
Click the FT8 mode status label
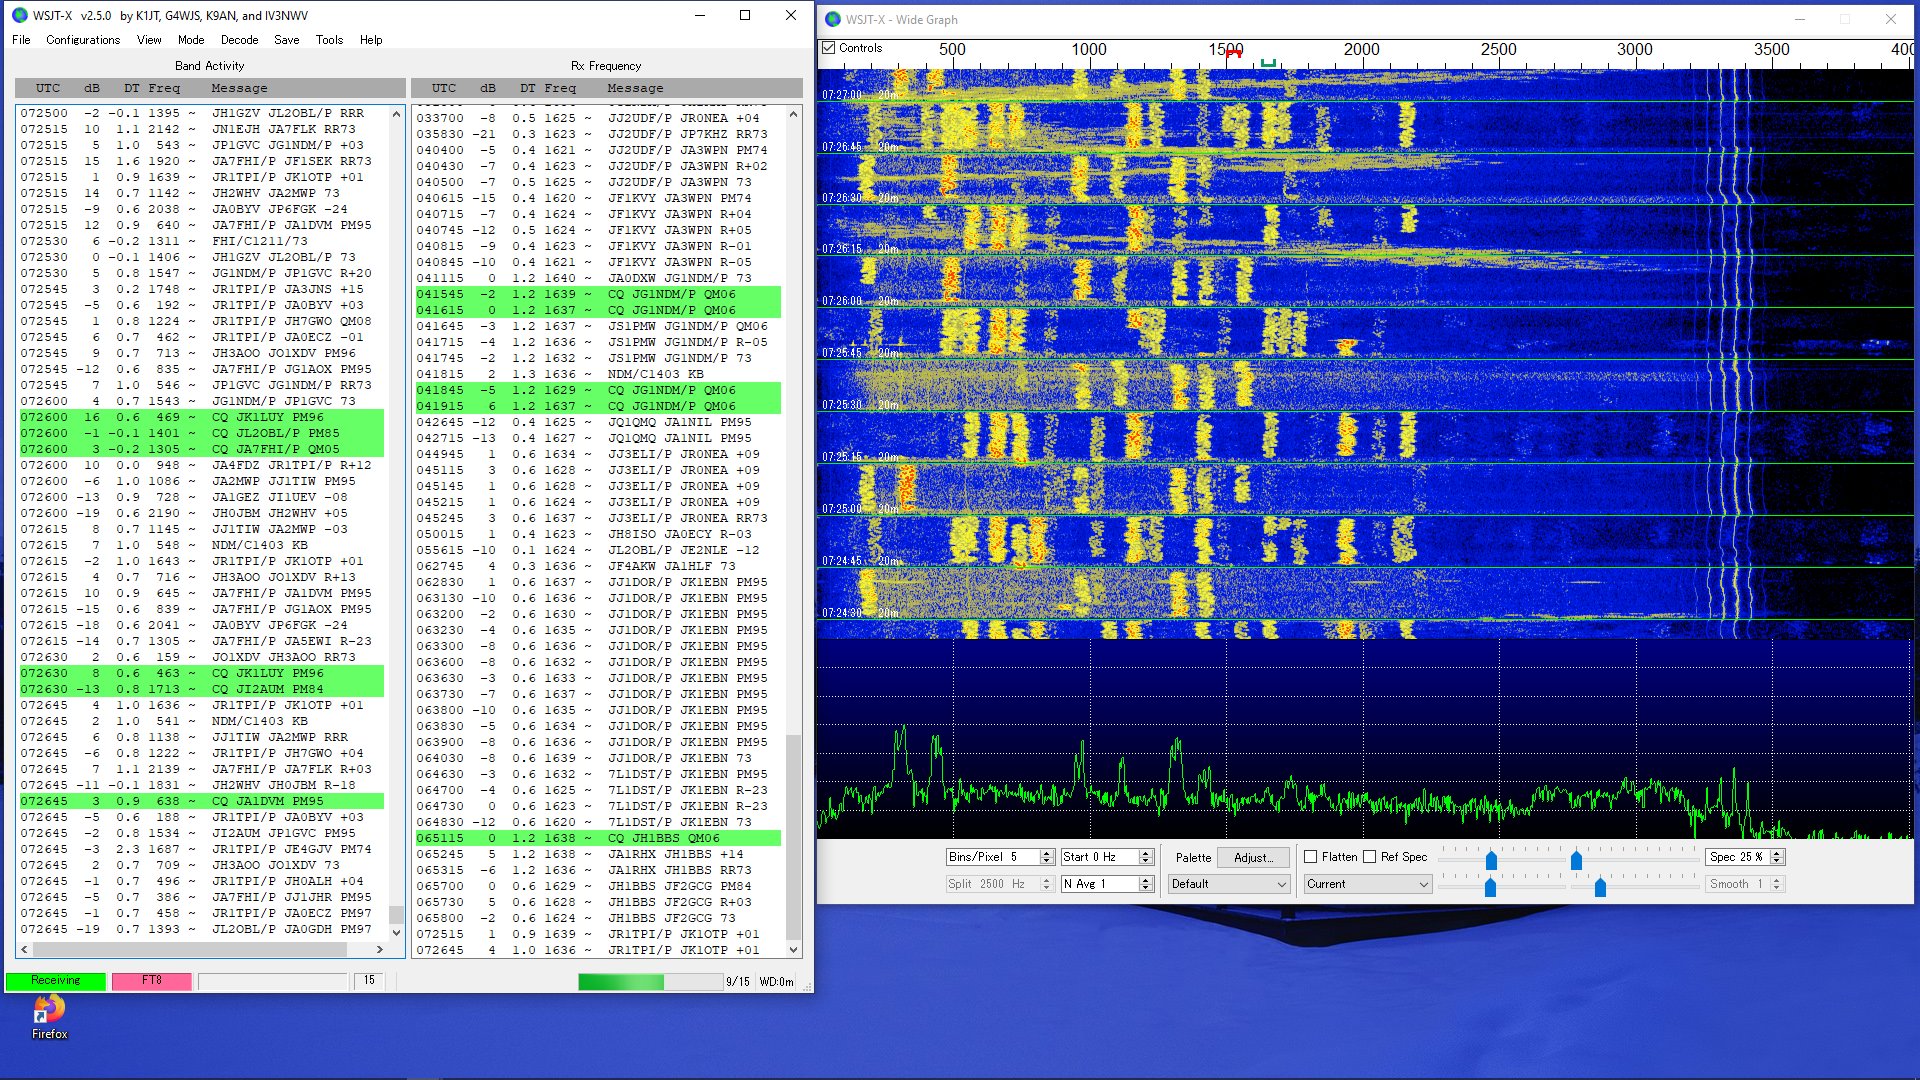pos(152,981)
